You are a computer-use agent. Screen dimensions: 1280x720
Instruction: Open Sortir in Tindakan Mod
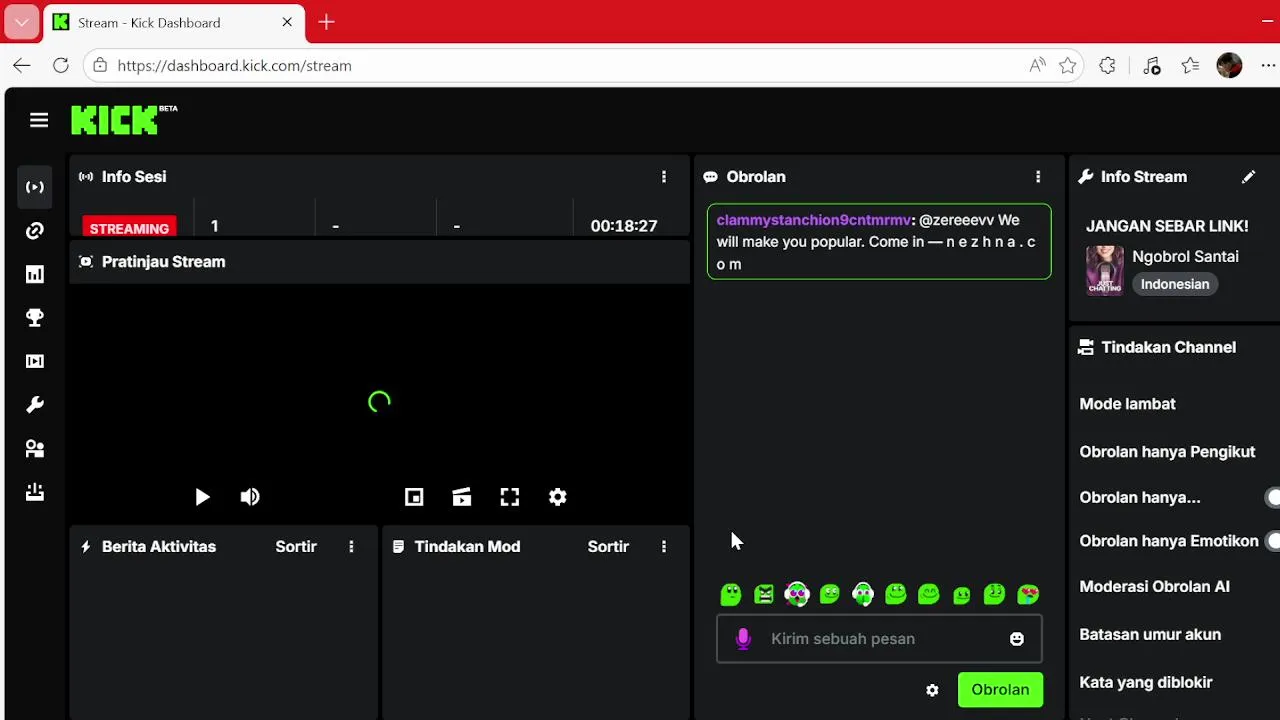coord(608,547)
